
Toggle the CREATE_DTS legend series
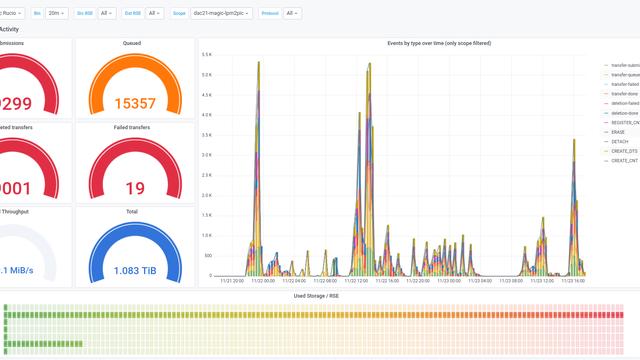(x=624, y=151)
